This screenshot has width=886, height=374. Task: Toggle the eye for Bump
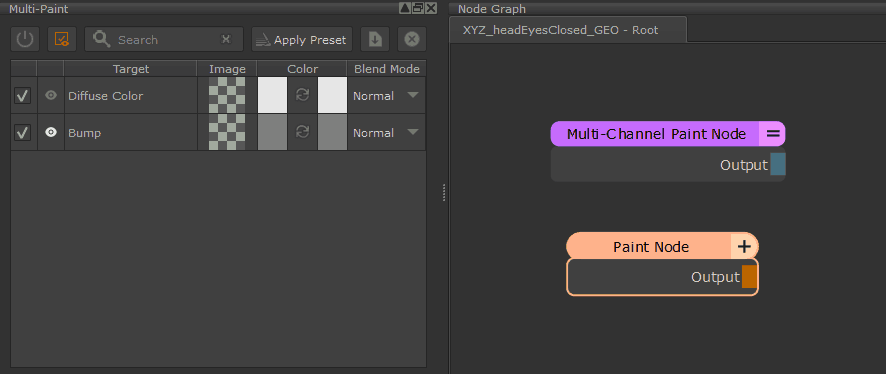51,132
